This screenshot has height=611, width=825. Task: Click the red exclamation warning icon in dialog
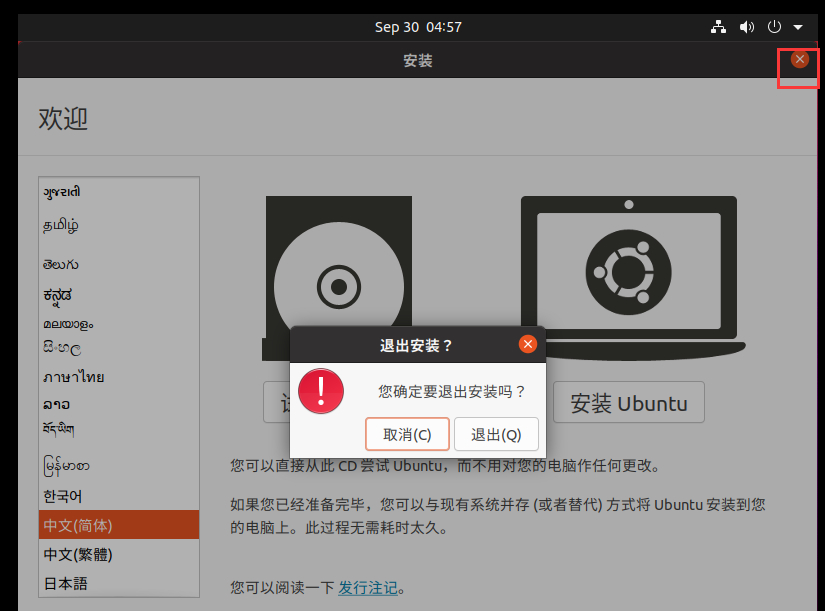tap(321, 391)
